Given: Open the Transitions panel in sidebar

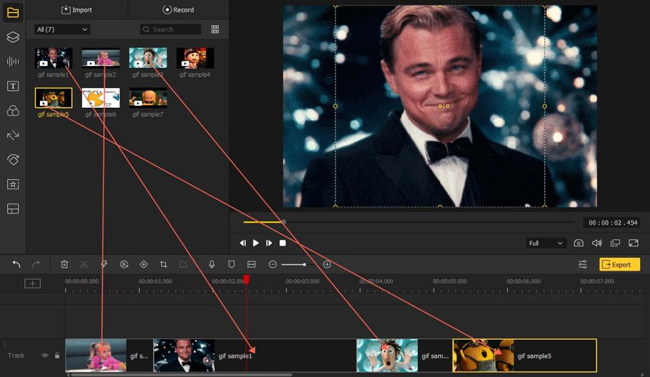Looking at the screenshot, I should coord(13,135).
